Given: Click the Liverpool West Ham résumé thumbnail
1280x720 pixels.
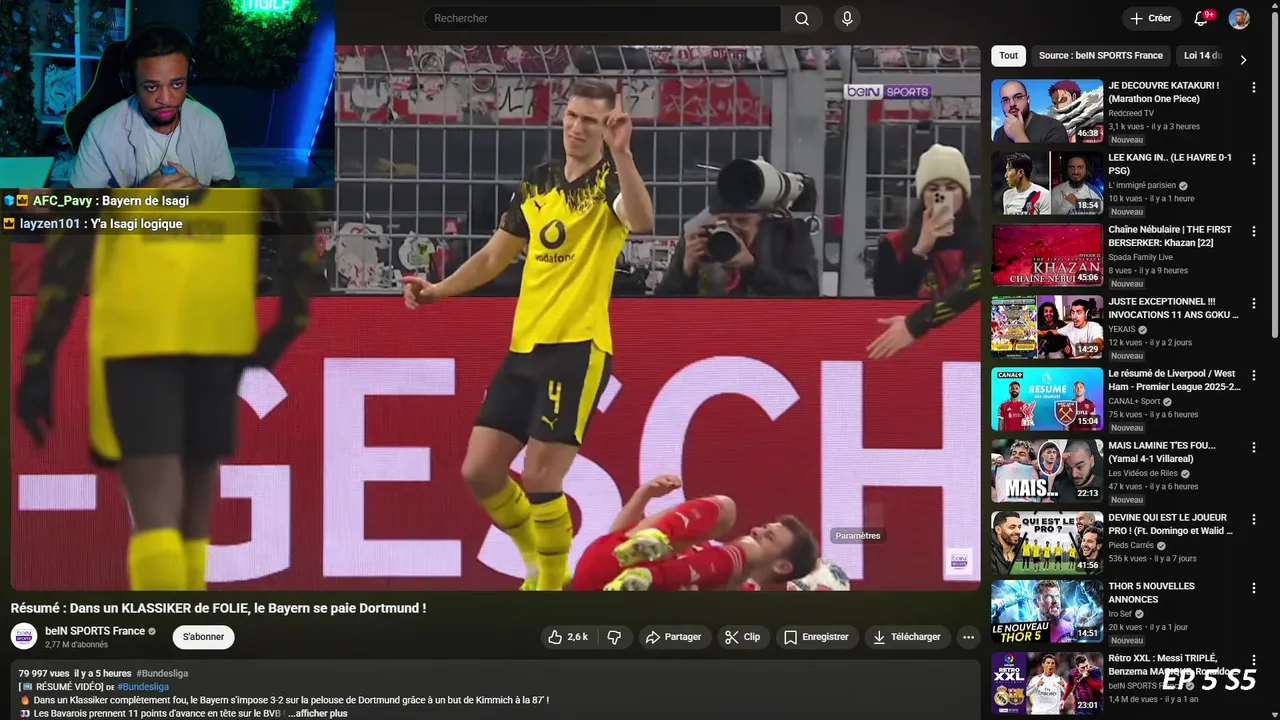Looking at the screenshot, I should tap(1047, 399).
